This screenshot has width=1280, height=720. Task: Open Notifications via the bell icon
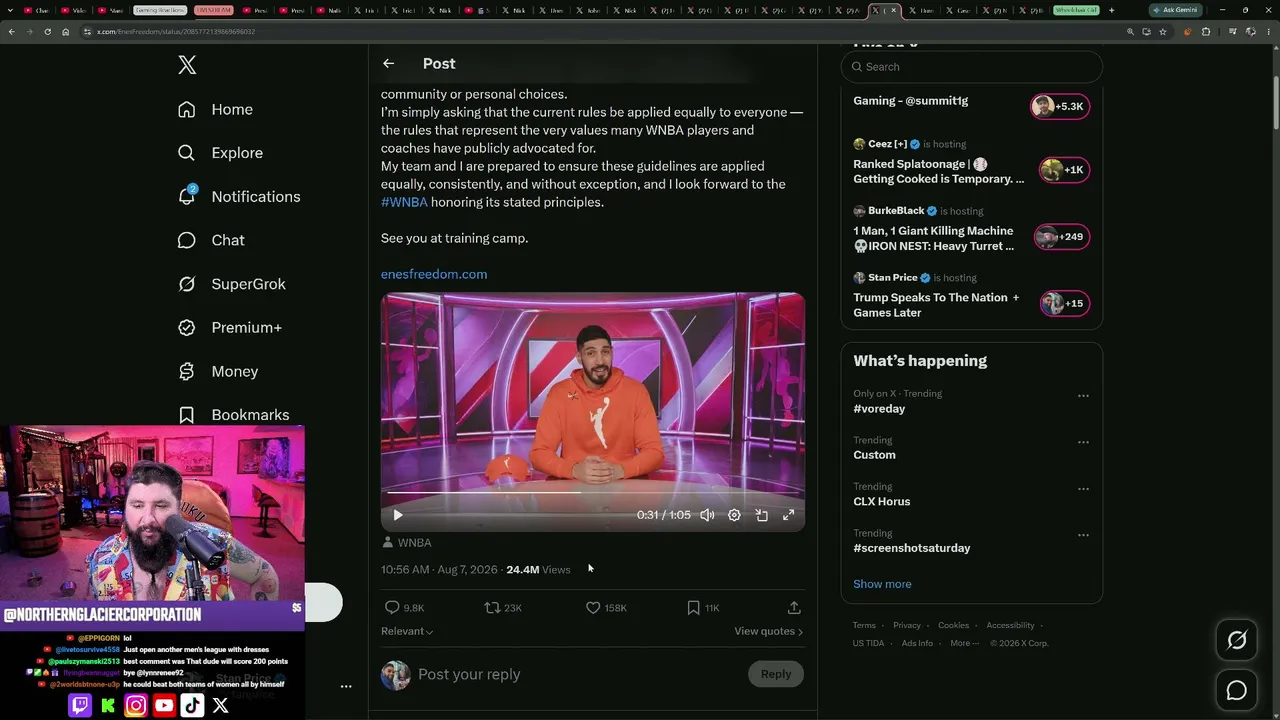(x=186, y=196)
